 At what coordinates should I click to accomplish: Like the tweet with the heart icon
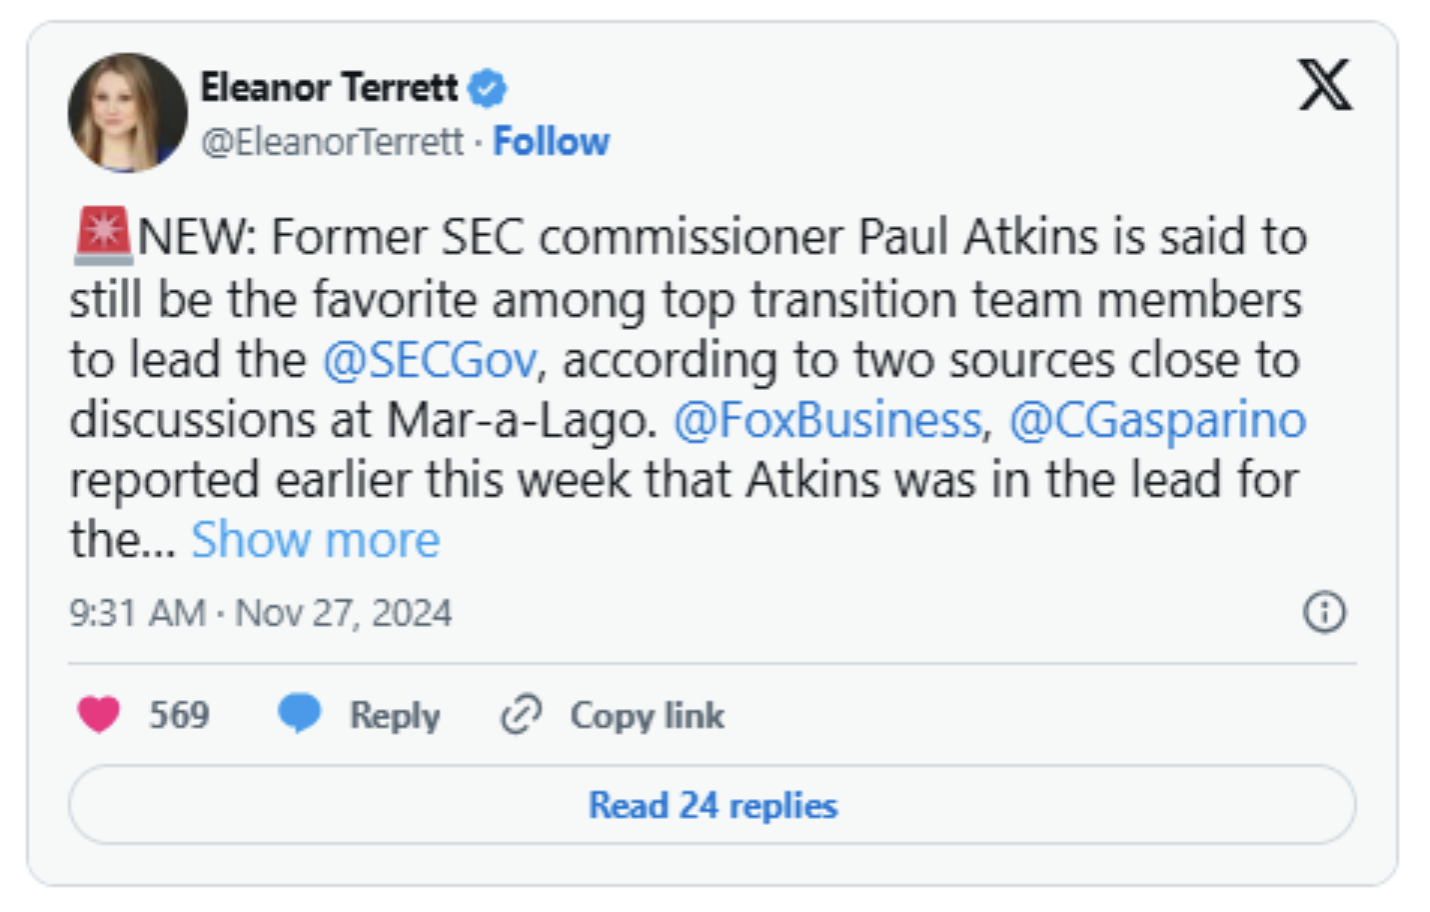99,714
